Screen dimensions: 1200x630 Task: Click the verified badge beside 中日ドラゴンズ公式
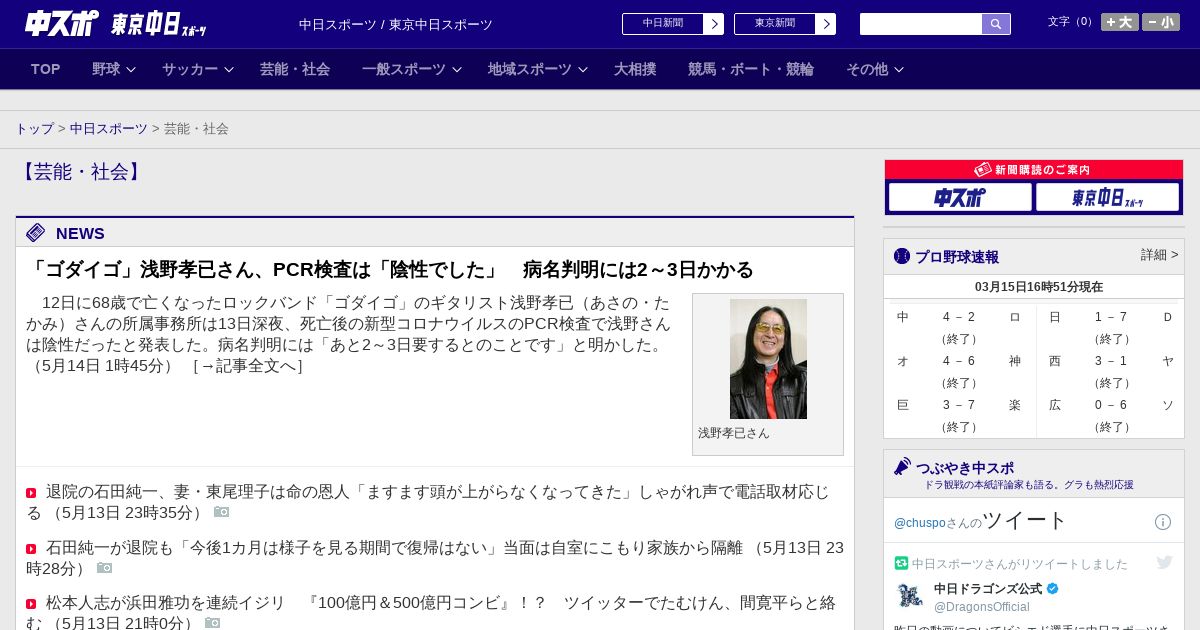coord(1052,588)
